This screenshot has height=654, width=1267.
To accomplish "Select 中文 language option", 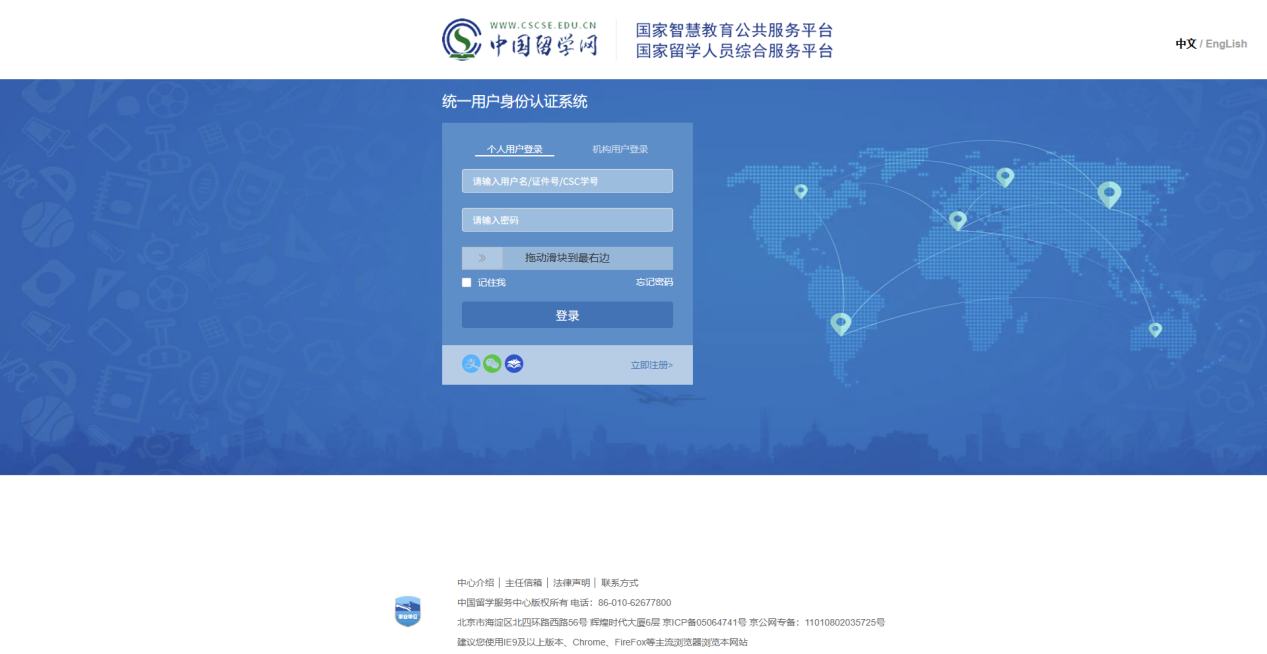I will pyautogui.click(x=1185, y=44).
